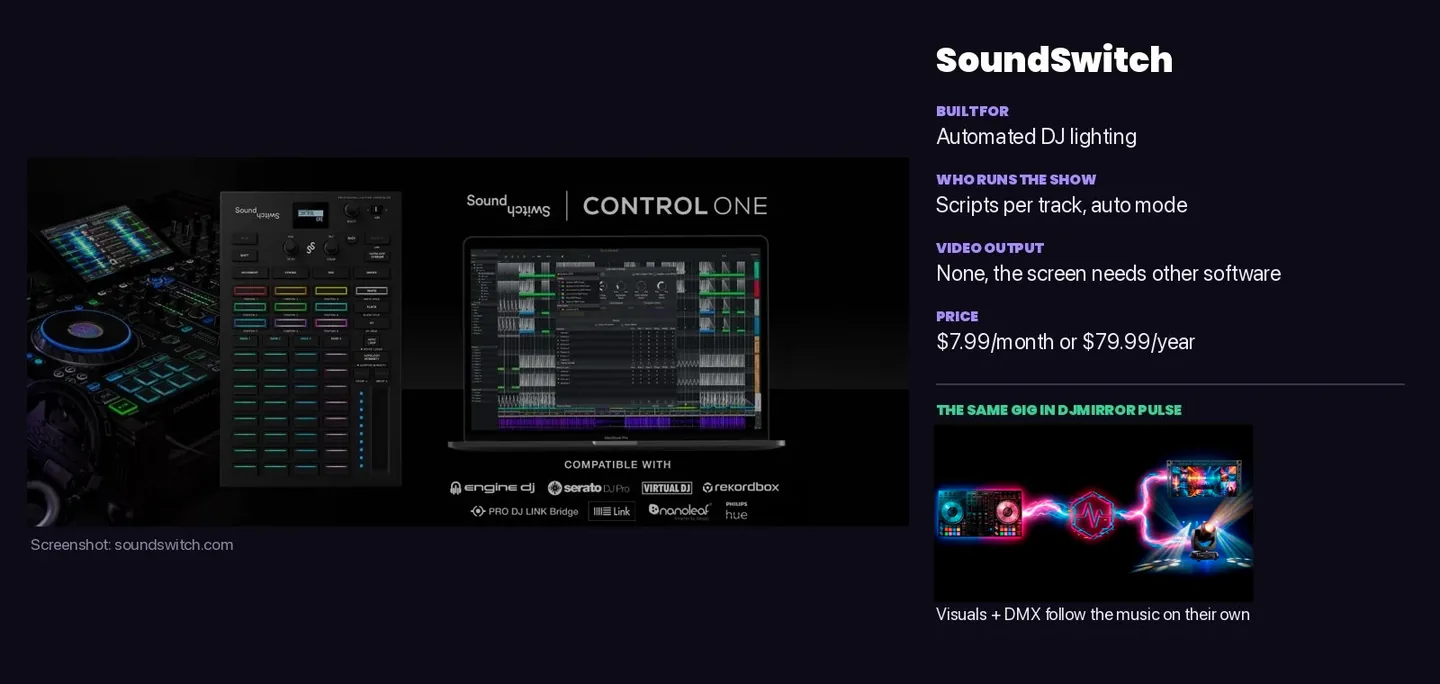Click the Nanoleaf logo

(x=679, y=510)
